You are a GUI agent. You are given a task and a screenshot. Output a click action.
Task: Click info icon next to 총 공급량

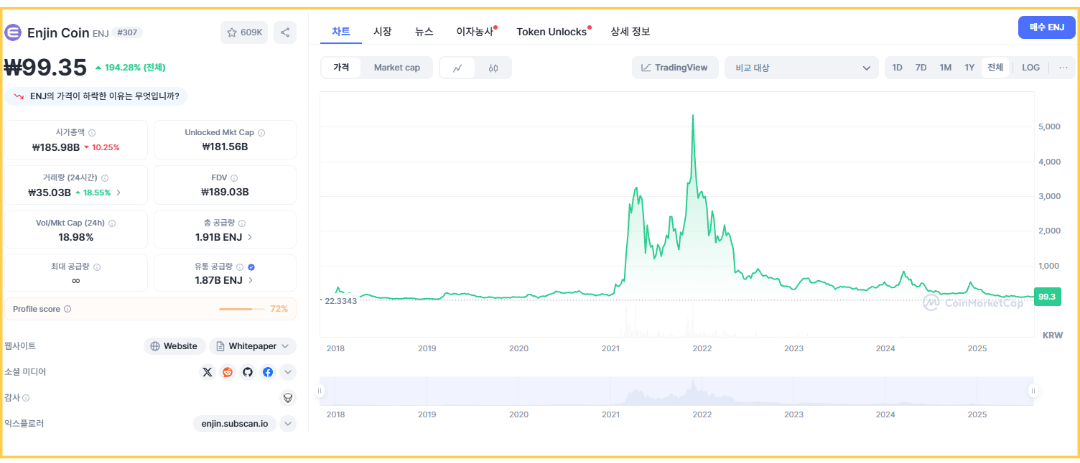coord(242,223)
